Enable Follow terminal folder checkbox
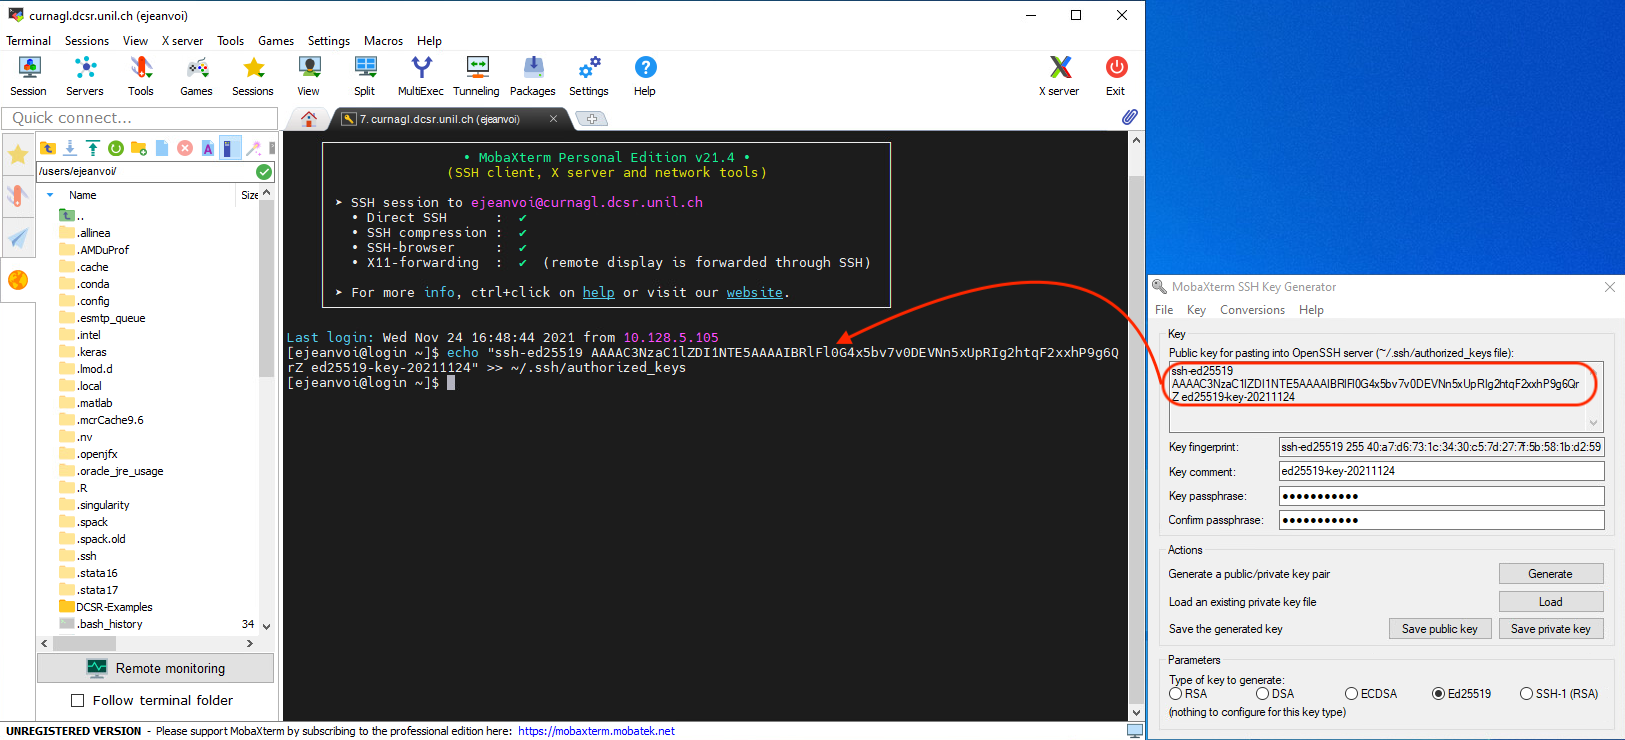Screen dimensions: 1625x740 (x=78, y=701)
